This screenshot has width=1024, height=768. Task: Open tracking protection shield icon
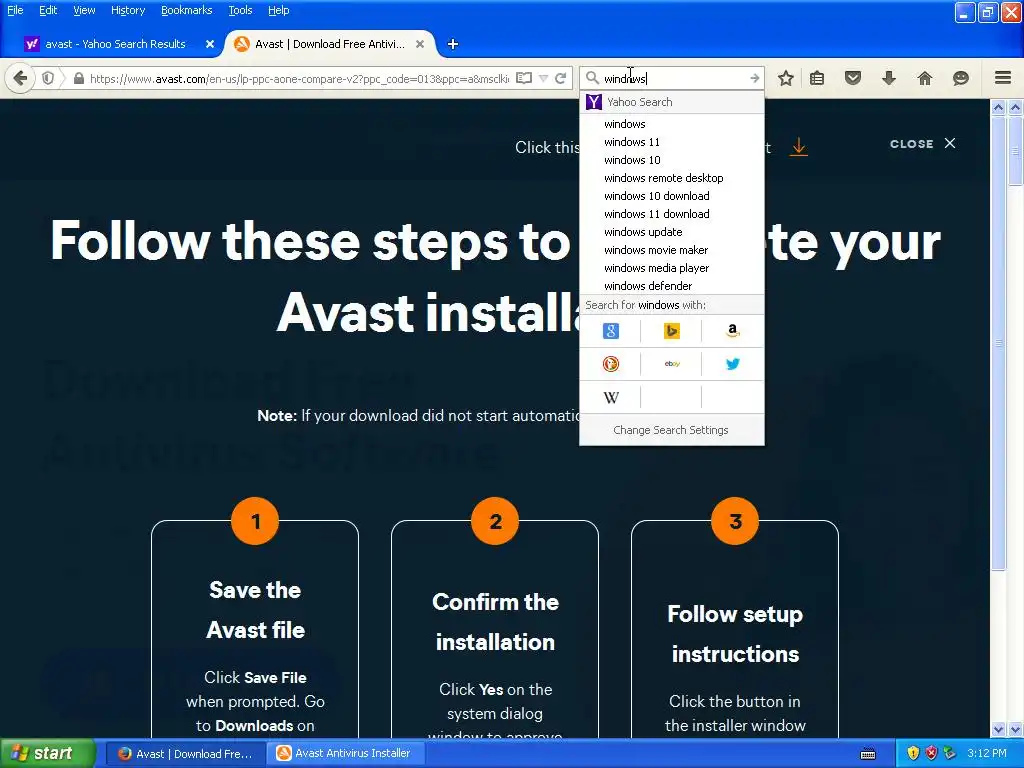coord(48,78)
